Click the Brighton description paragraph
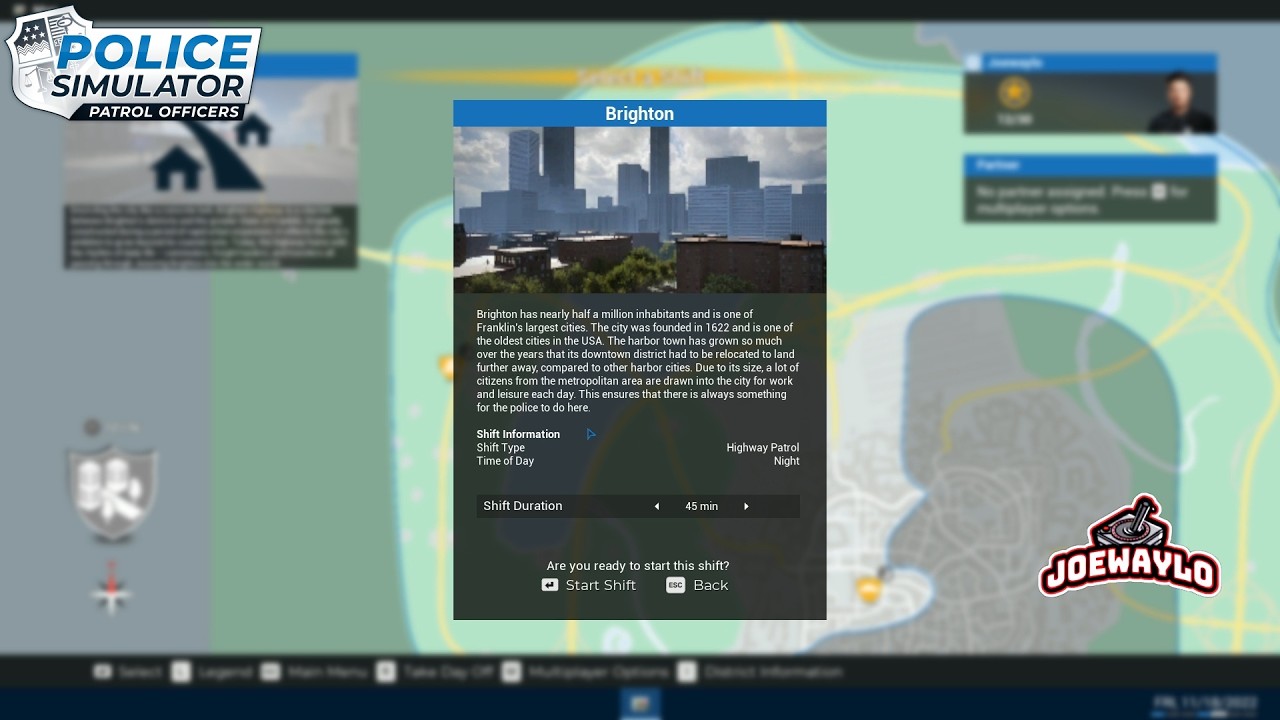 click(638, 361)
